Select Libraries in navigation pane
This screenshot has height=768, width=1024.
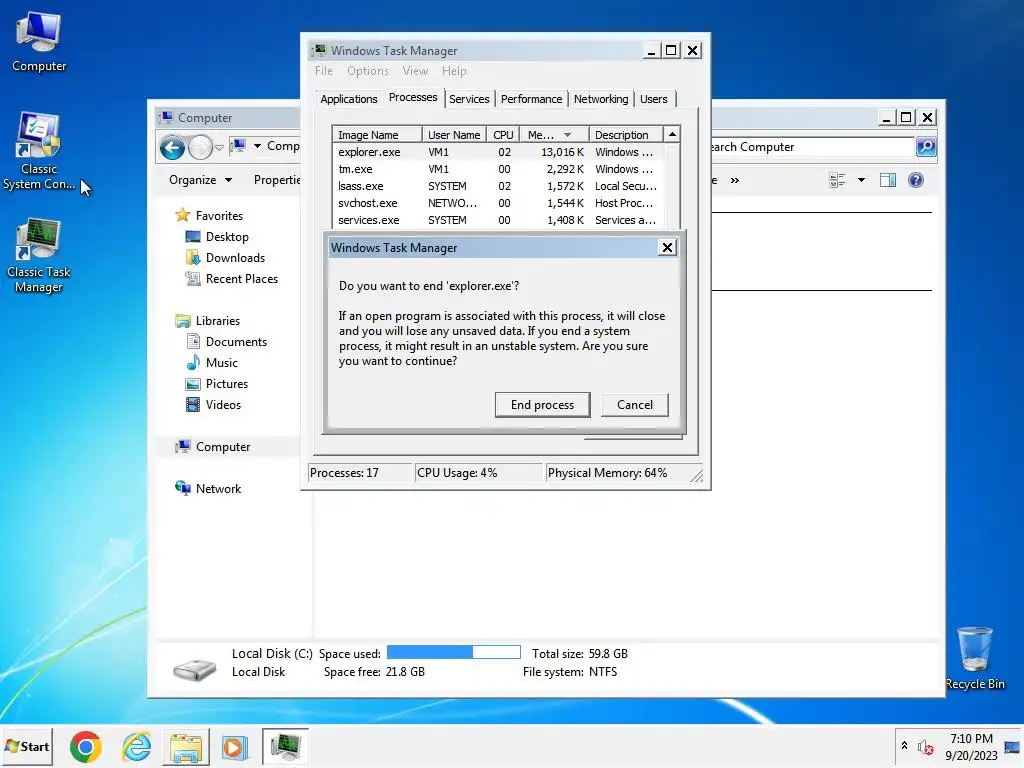tap(217, 321)
